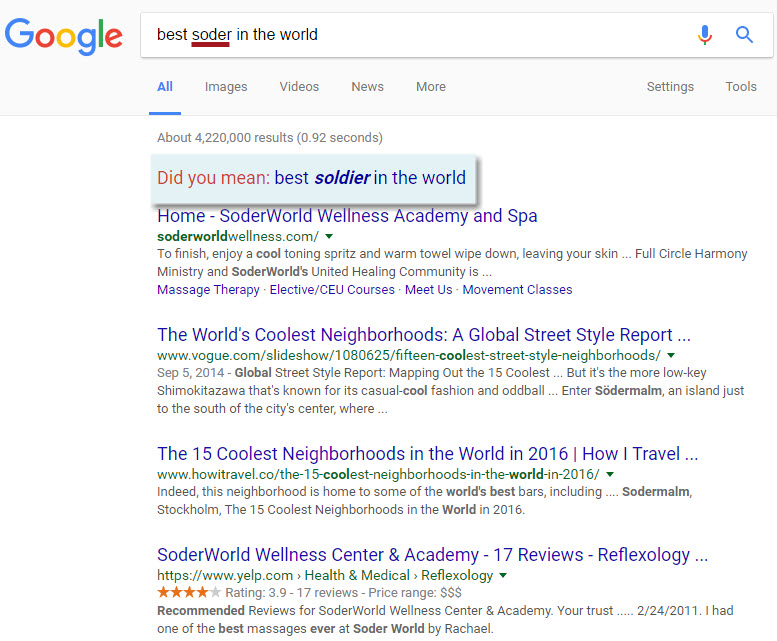Click 'best soldier in the world' suggestion

[369, 178]
